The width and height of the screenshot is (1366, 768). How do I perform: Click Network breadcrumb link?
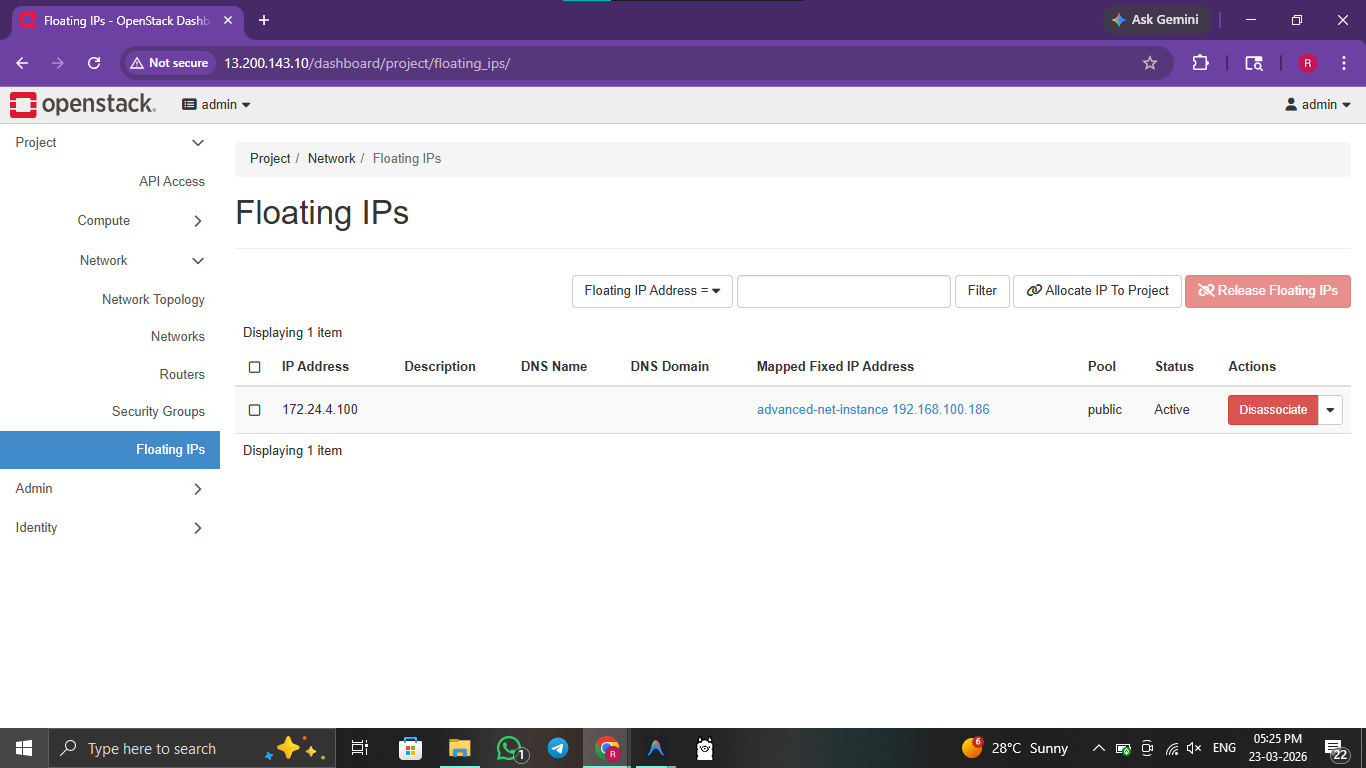331,158
